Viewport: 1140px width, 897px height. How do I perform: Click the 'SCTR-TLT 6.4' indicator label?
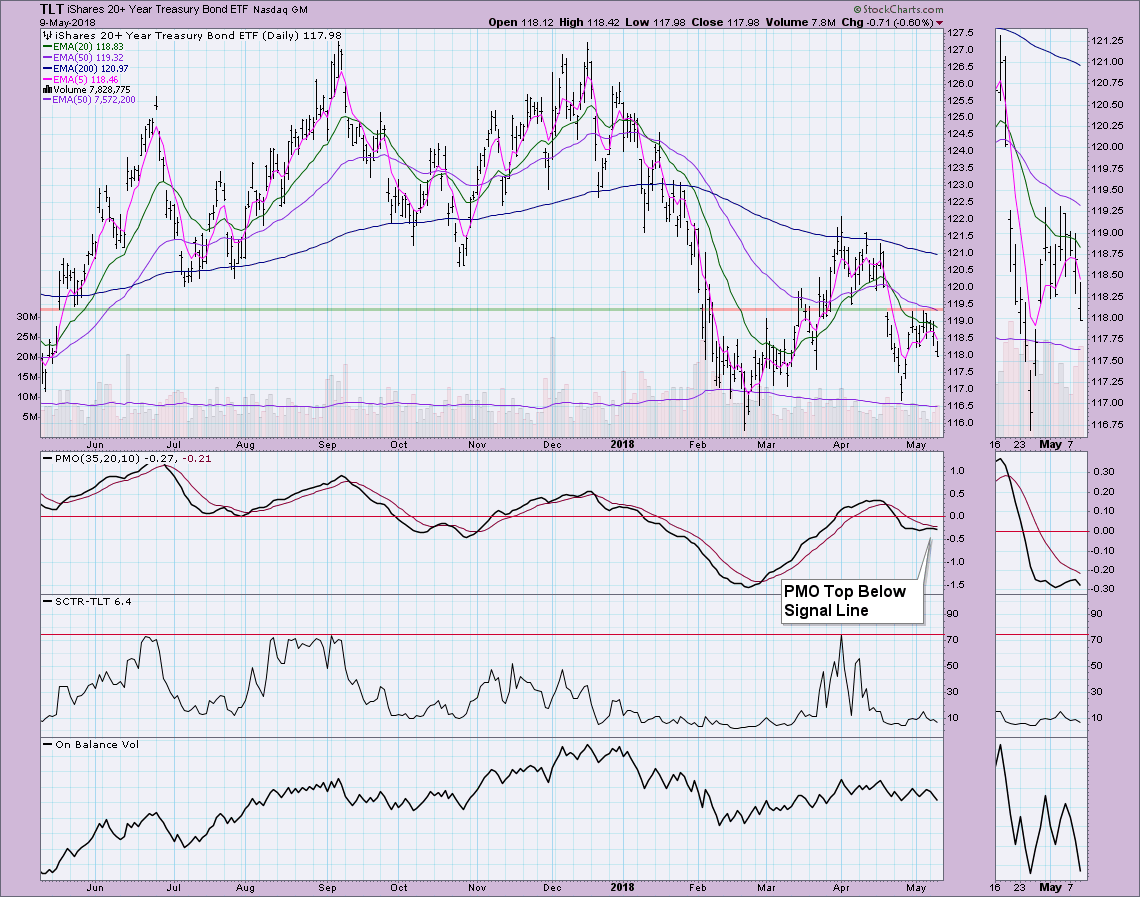[93, 601]
